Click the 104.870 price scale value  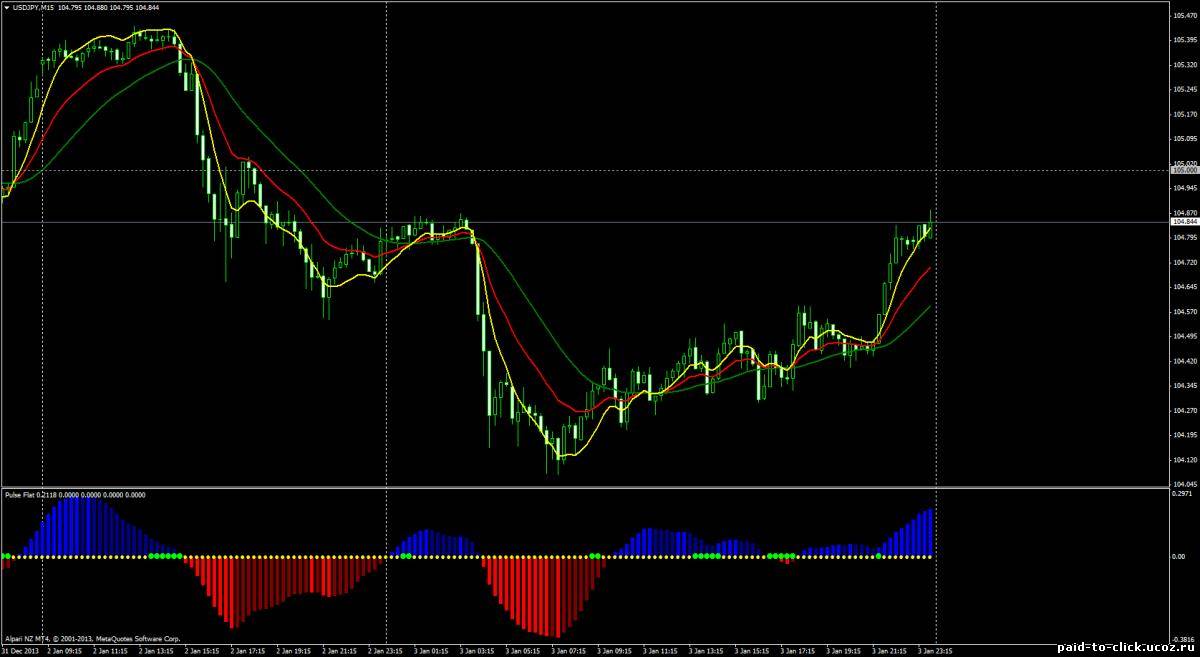pyautogui.click(x=1184, y=212)
